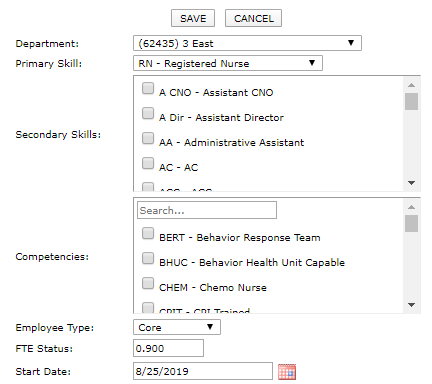Screen dimensions: 432x384
Task: Tick the A Dir - Assistant Director checkbox
Action: tap(148, 113)
